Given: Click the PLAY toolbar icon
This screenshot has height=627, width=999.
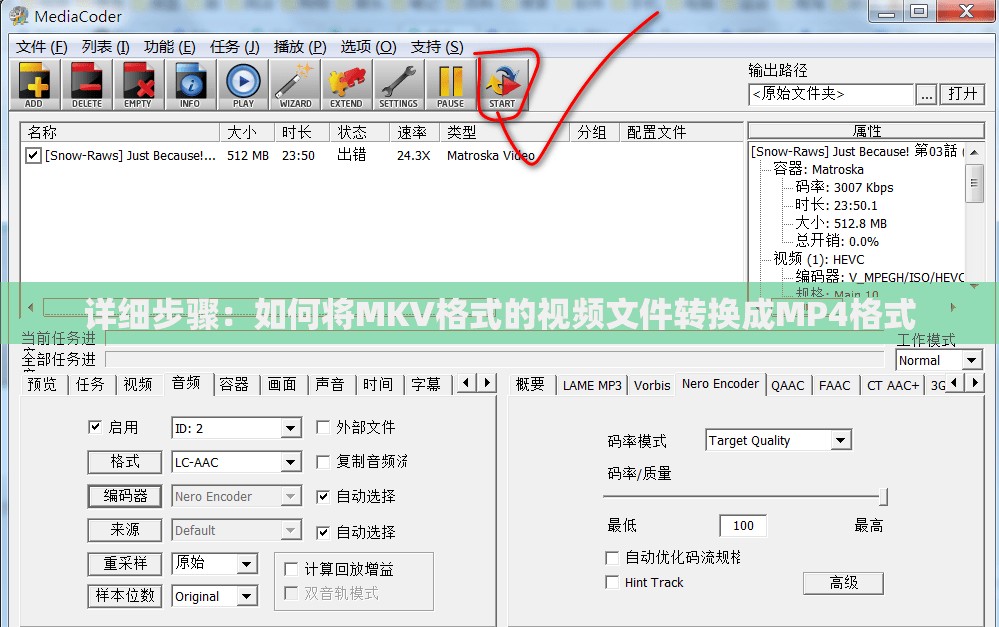Looking at the screenshot, I should 243,85.
